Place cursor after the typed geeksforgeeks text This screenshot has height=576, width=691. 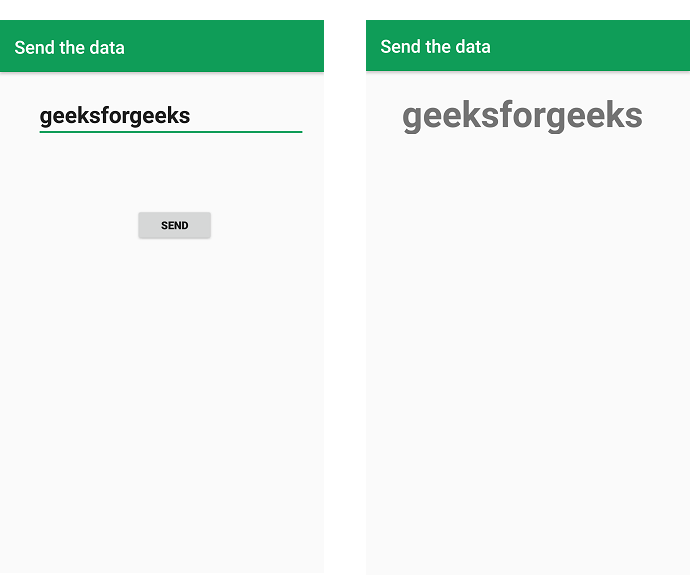point(191,116)
